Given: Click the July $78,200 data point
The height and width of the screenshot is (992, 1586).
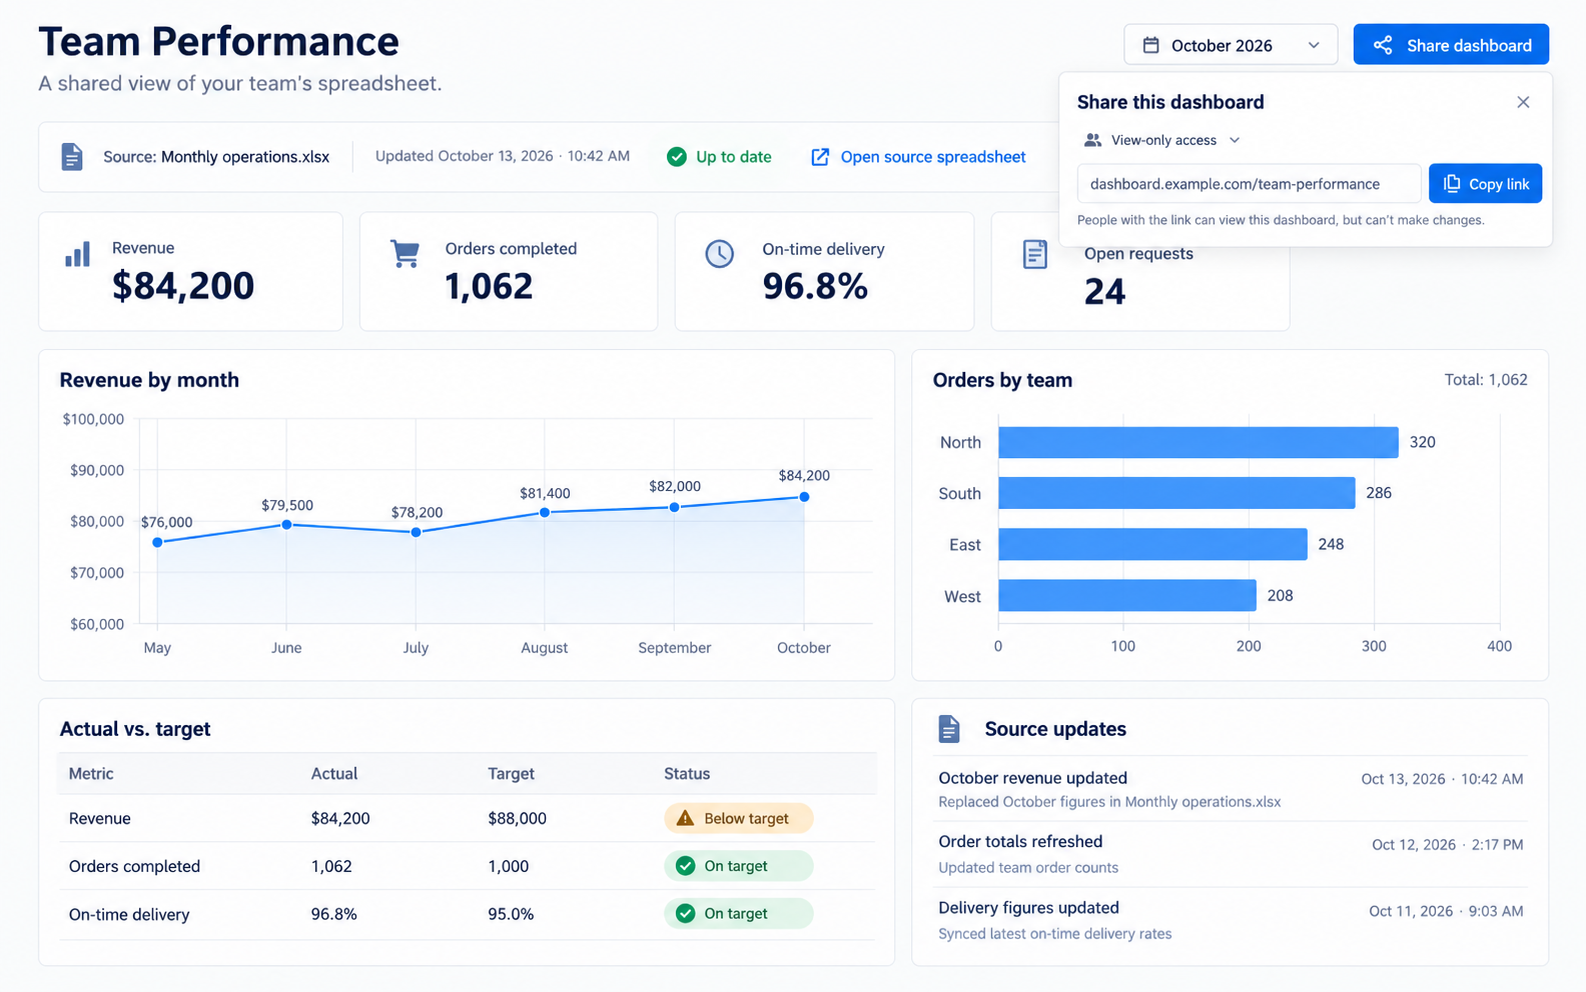Looking at the screenshot, I should click(416, 532).
